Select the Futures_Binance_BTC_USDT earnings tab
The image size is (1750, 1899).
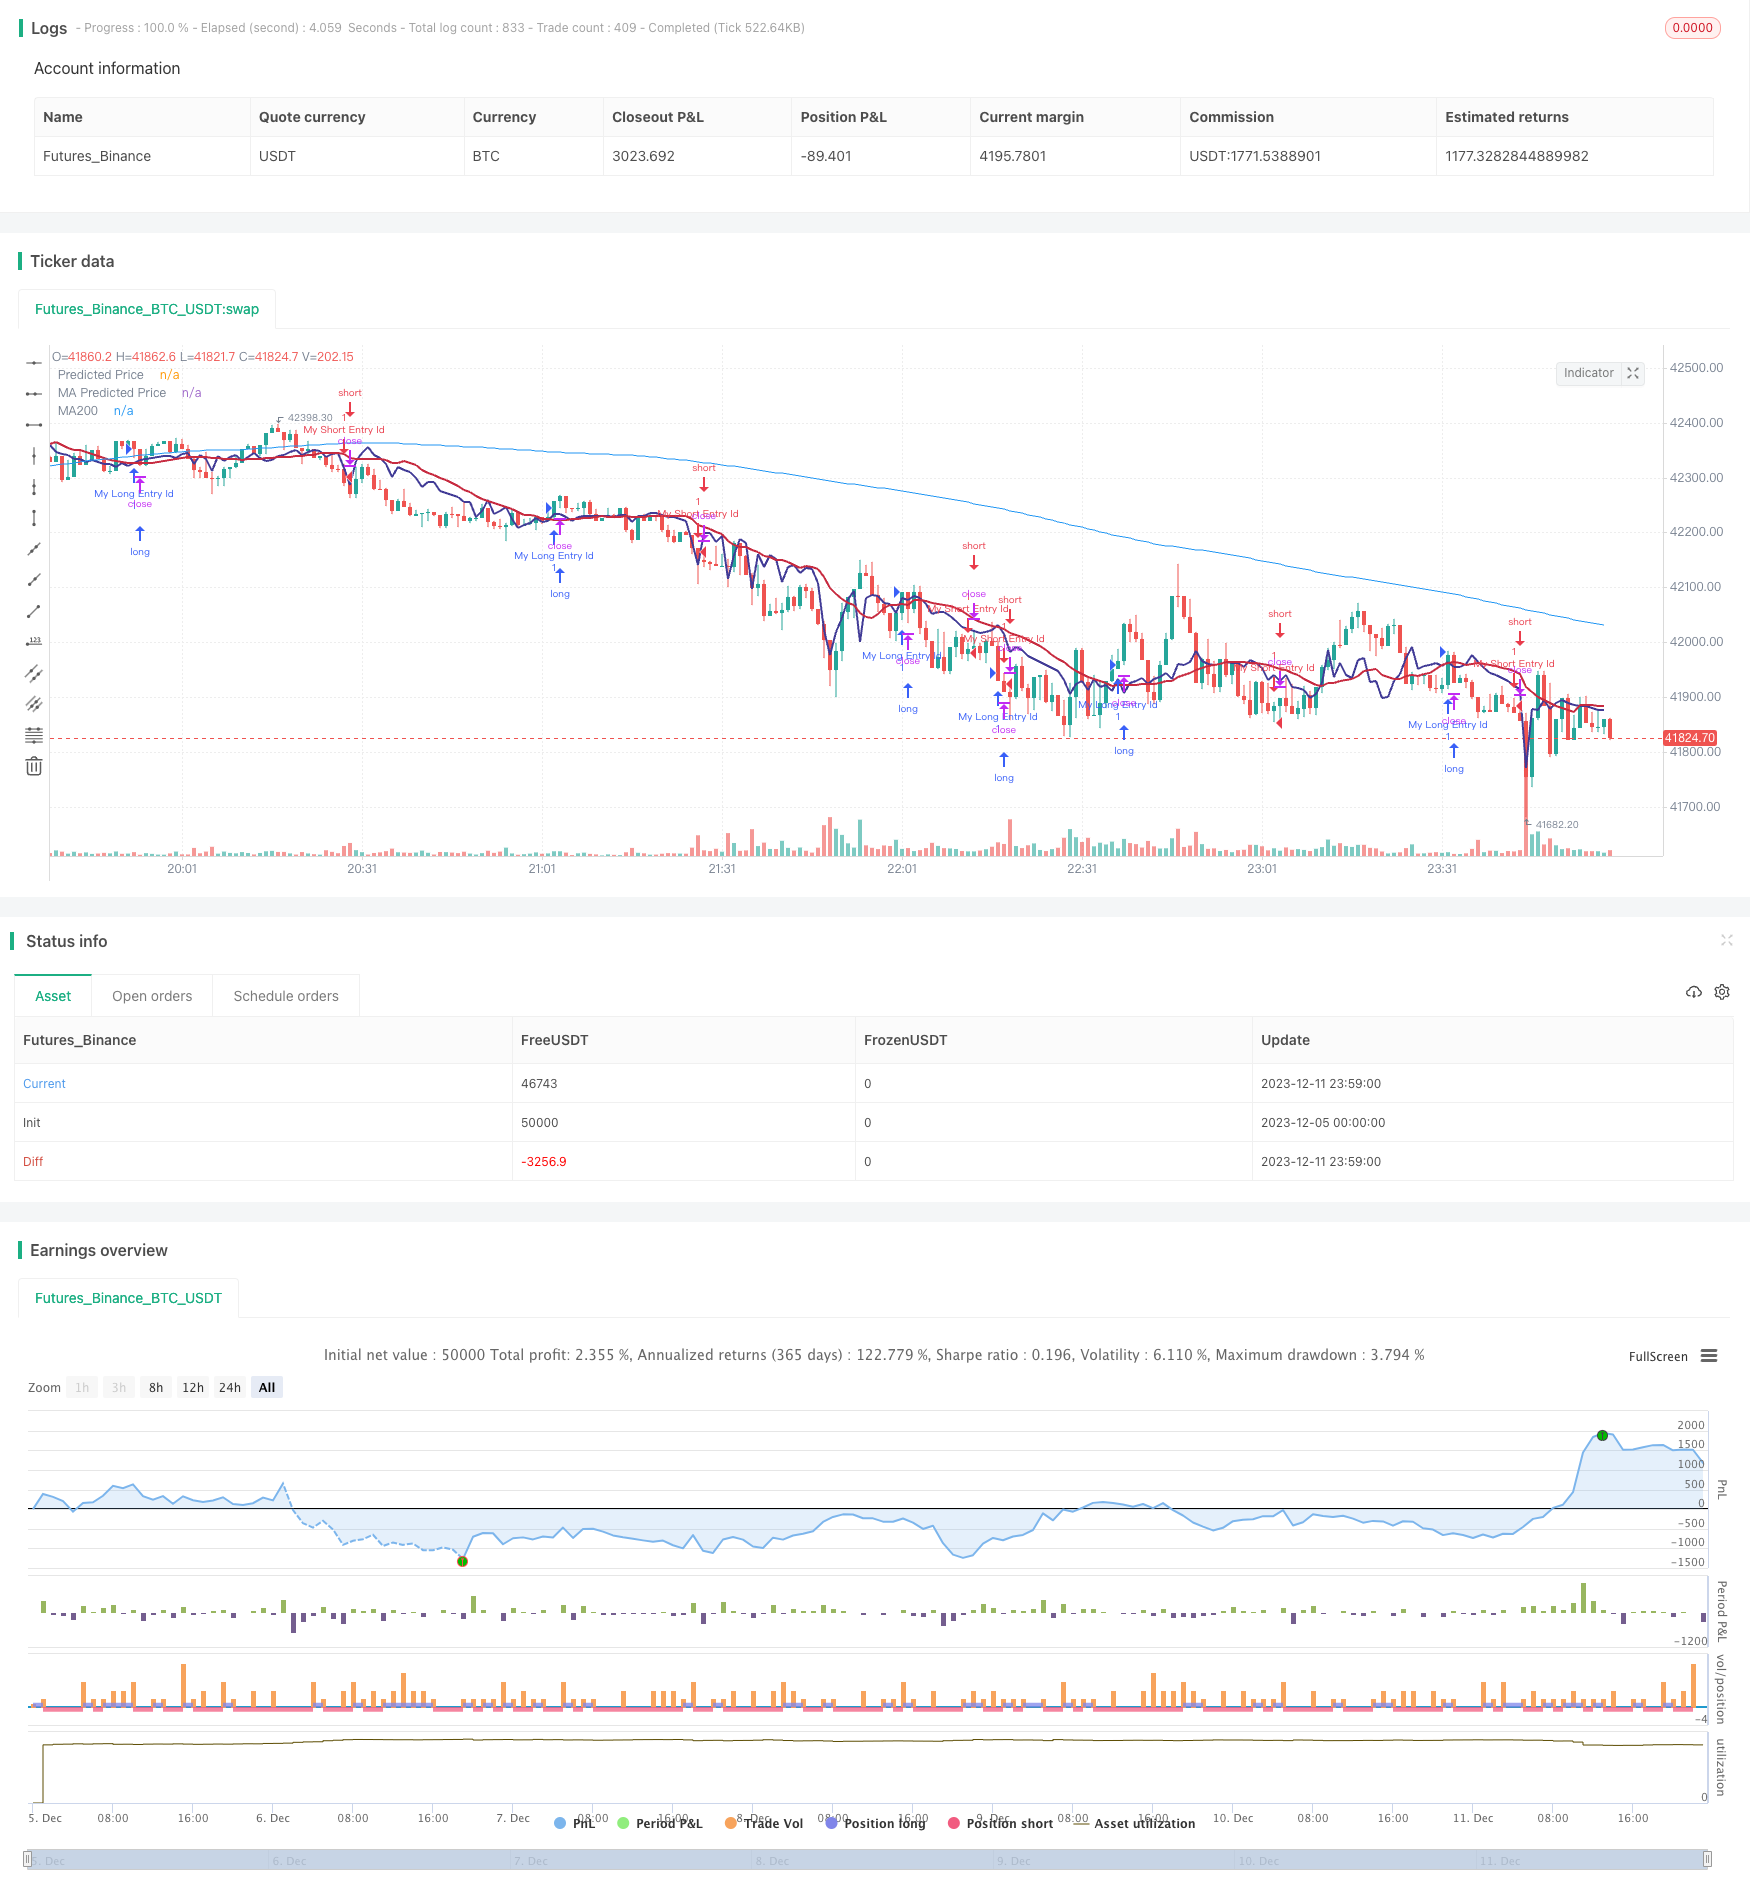coord(128,1298)
